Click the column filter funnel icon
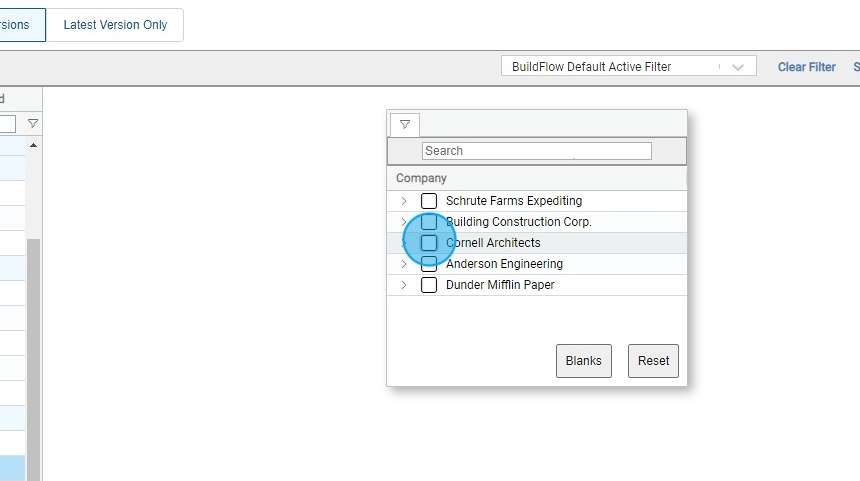The image size is (860, 481). coord(33,124)
